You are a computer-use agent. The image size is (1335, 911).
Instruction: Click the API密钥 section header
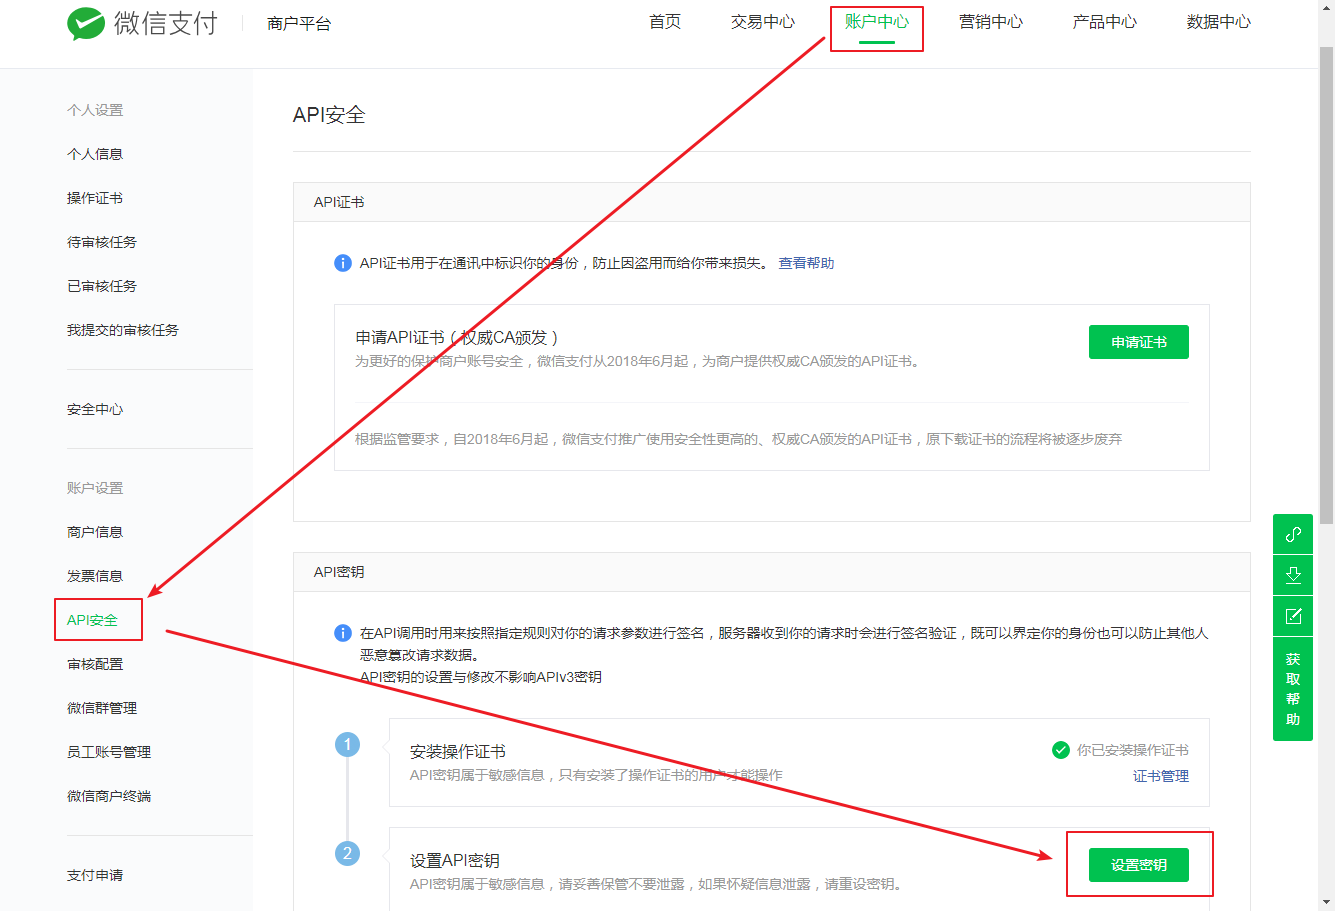click(x=339, y=572)
